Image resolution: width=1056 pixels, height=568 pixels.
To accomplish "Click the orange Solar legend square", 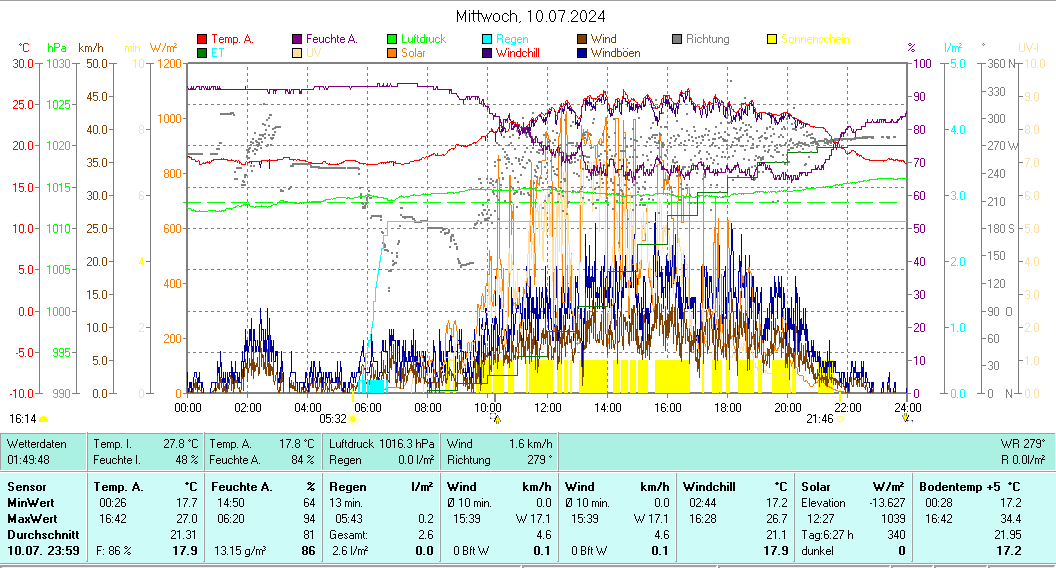I will [393, 53].
